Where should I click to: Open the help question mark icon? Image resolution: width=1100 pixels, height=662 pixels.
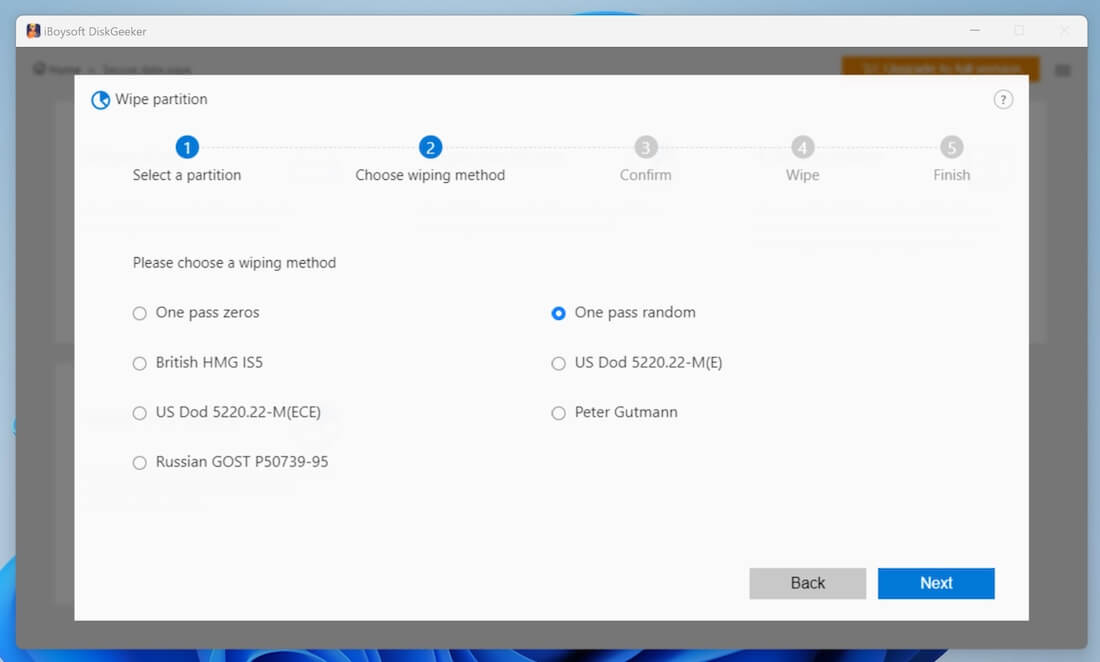point(1002,100)
